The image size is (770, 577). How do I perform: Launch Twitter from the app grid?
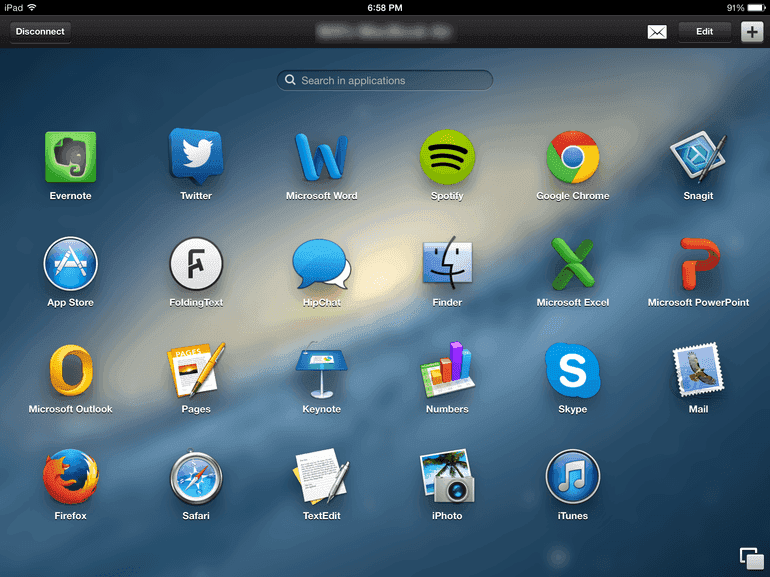[x=196, y=158]
